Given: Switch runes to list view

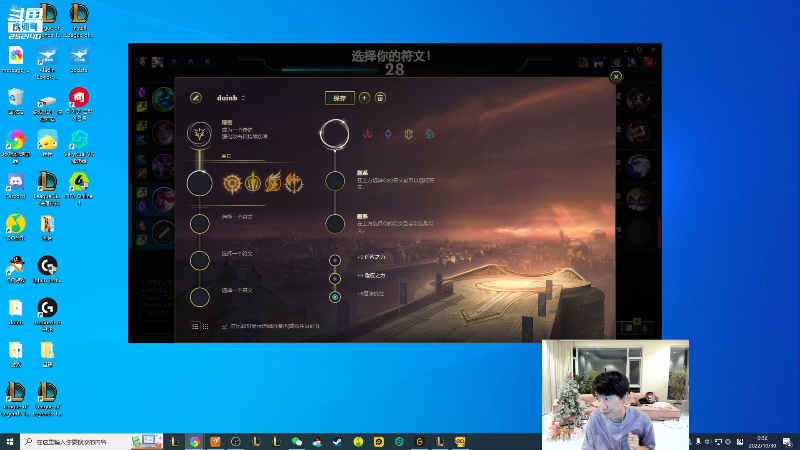Looking at the screenshot, I should point(195,326).
